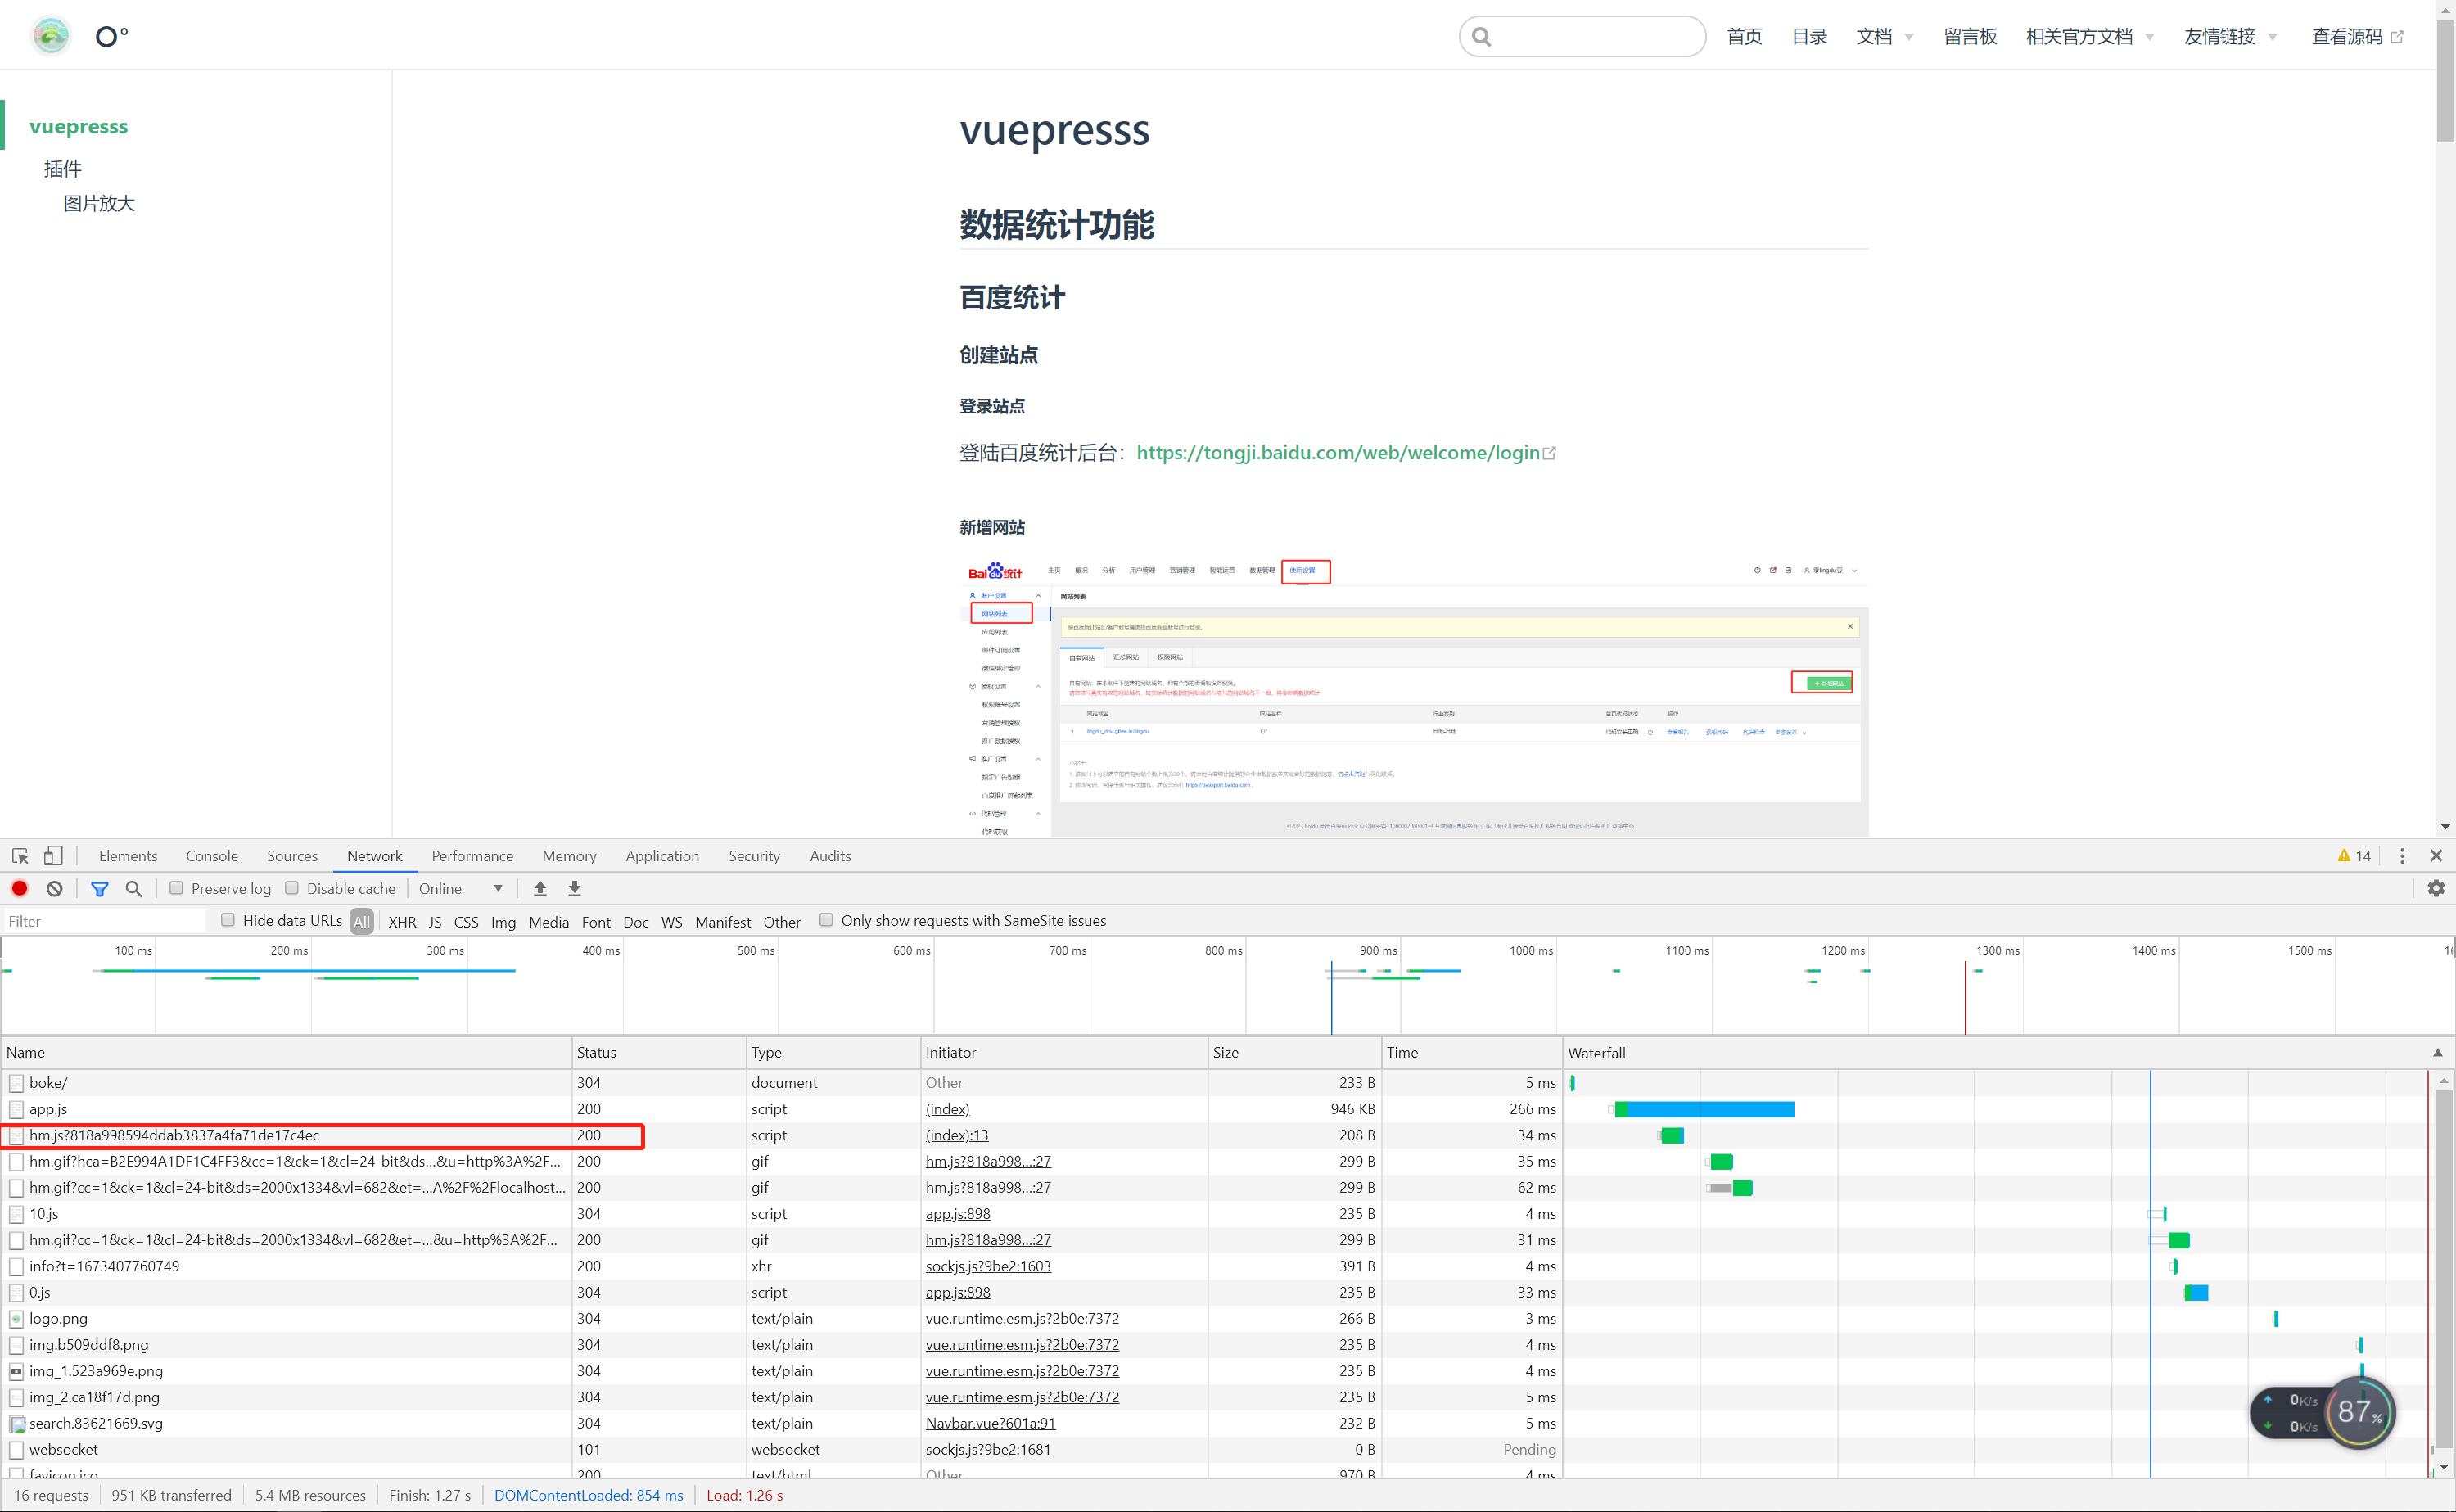Clear the network log

55,888
